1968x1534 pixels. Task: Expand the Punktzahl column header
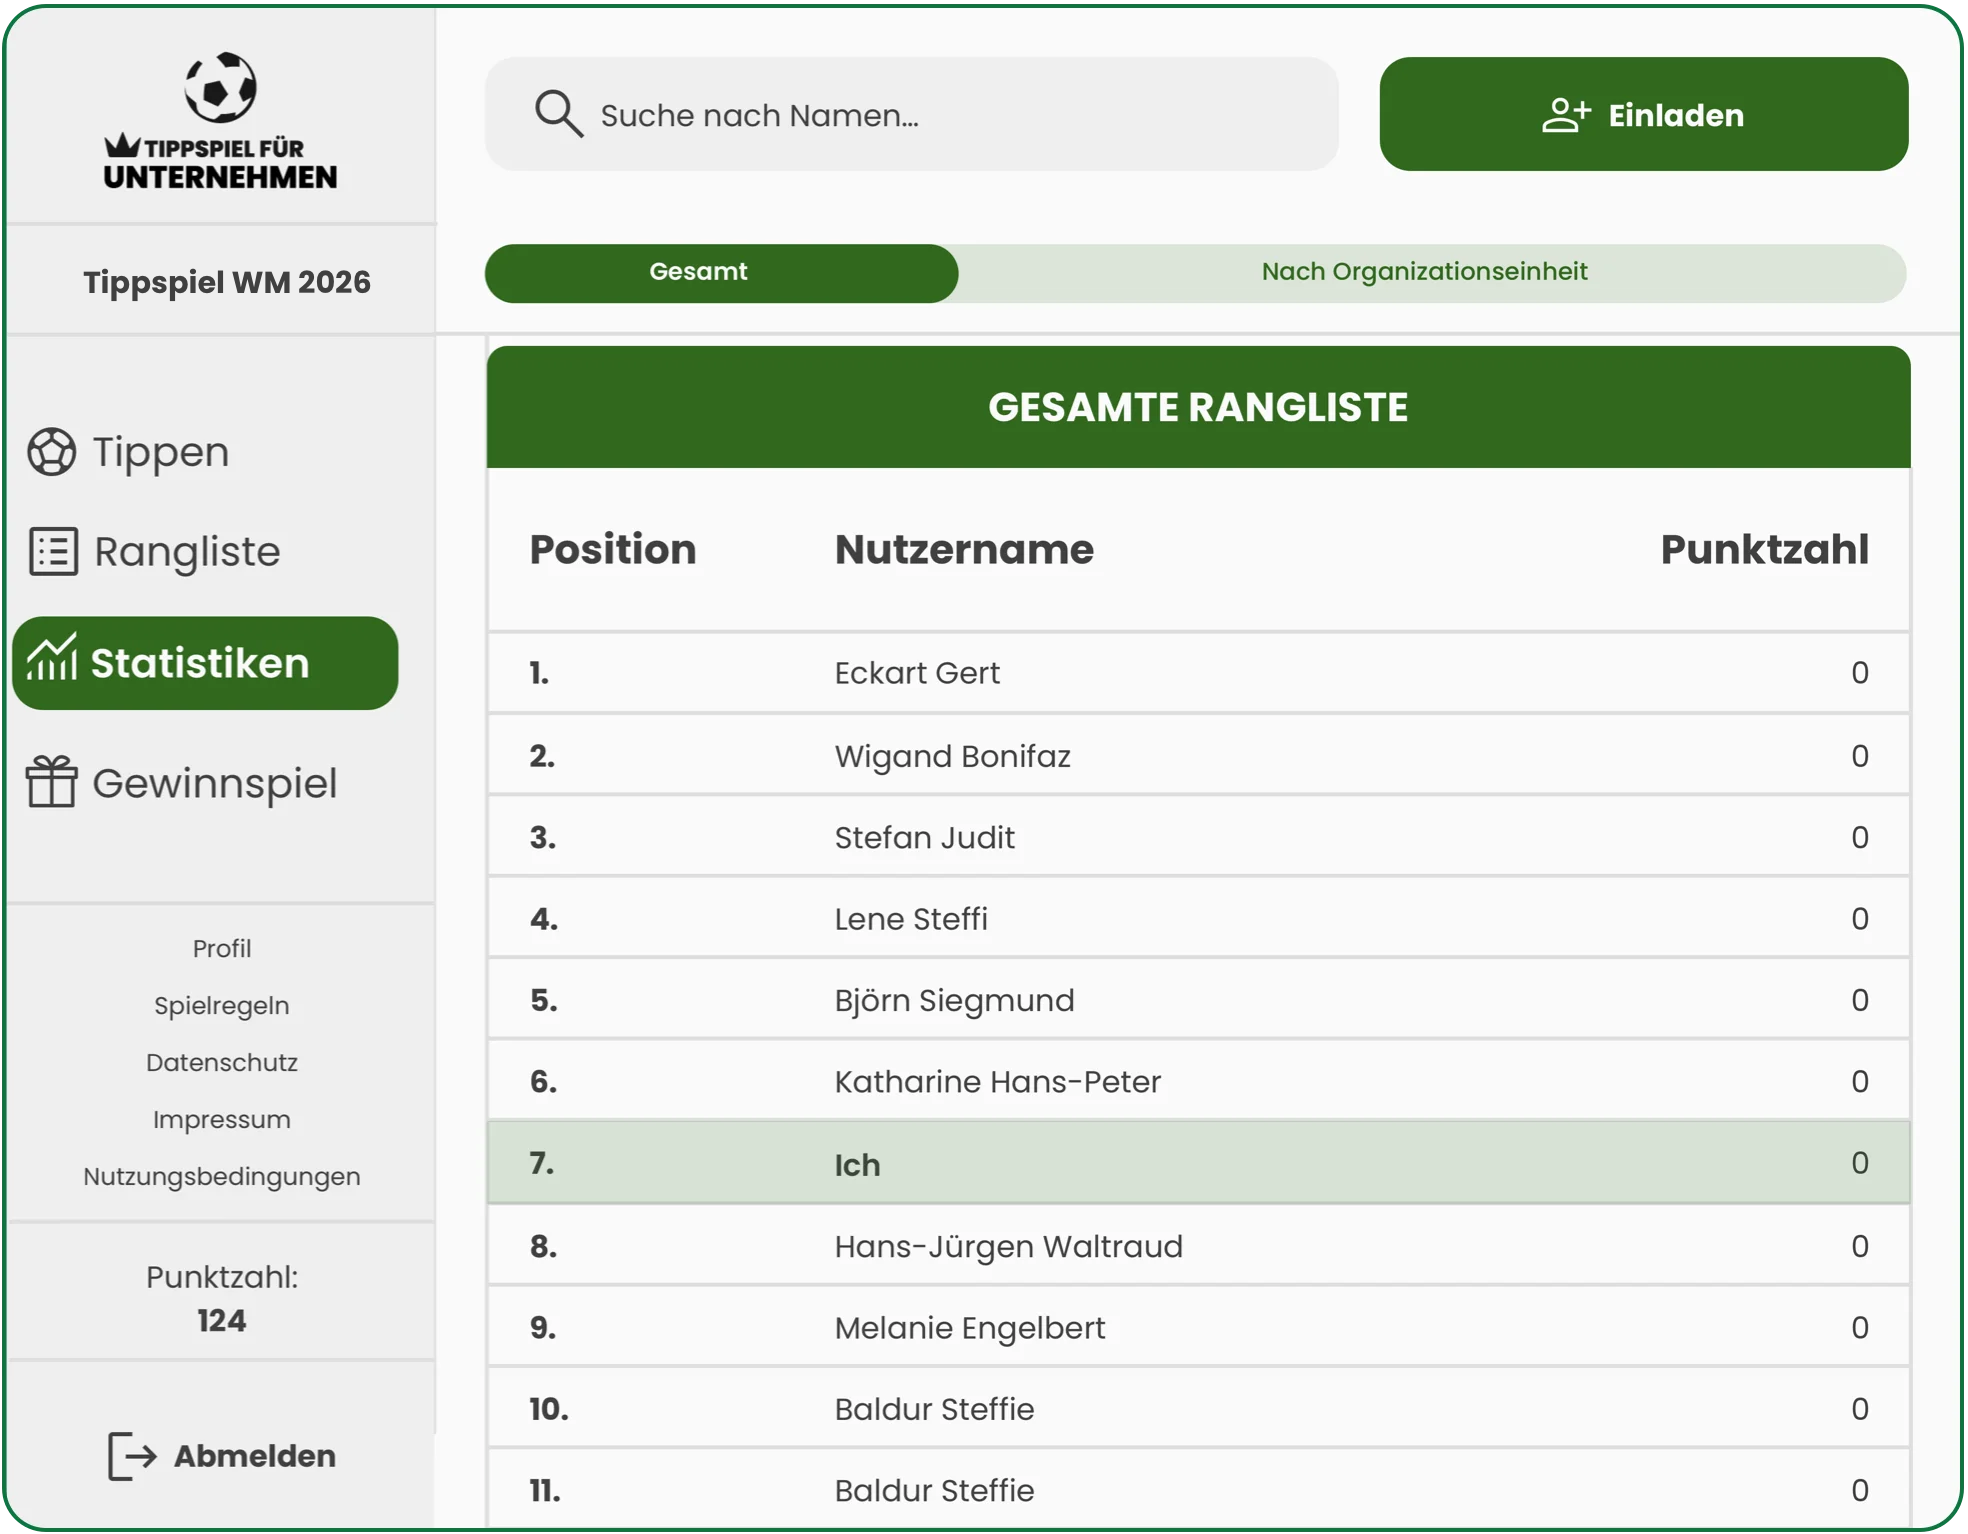[1763, 549]
